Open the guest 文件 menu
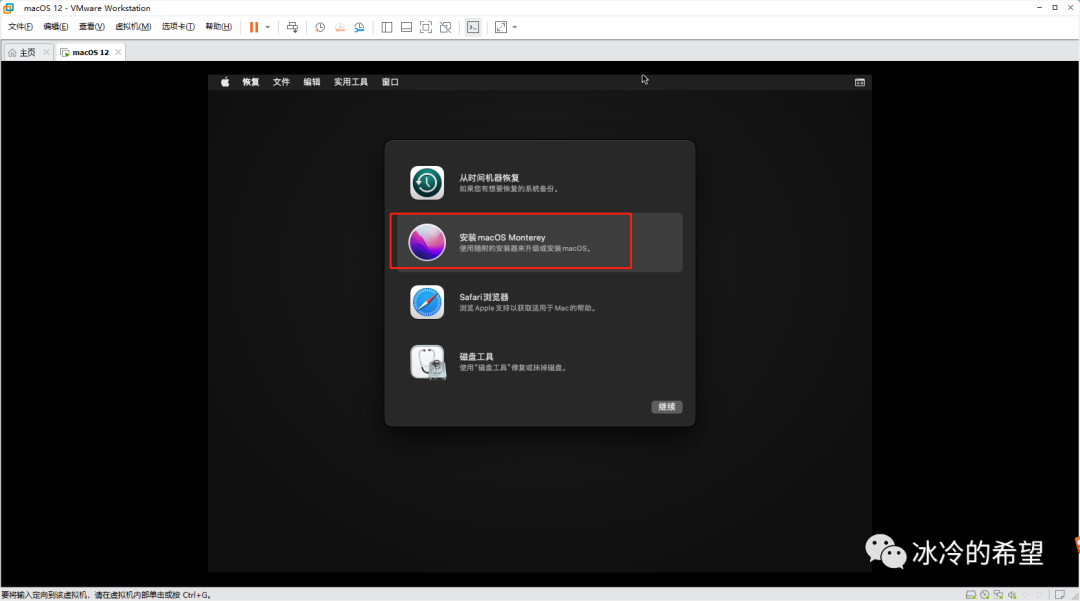Viewport: 1080px width, 601px height. coord(281,82)
